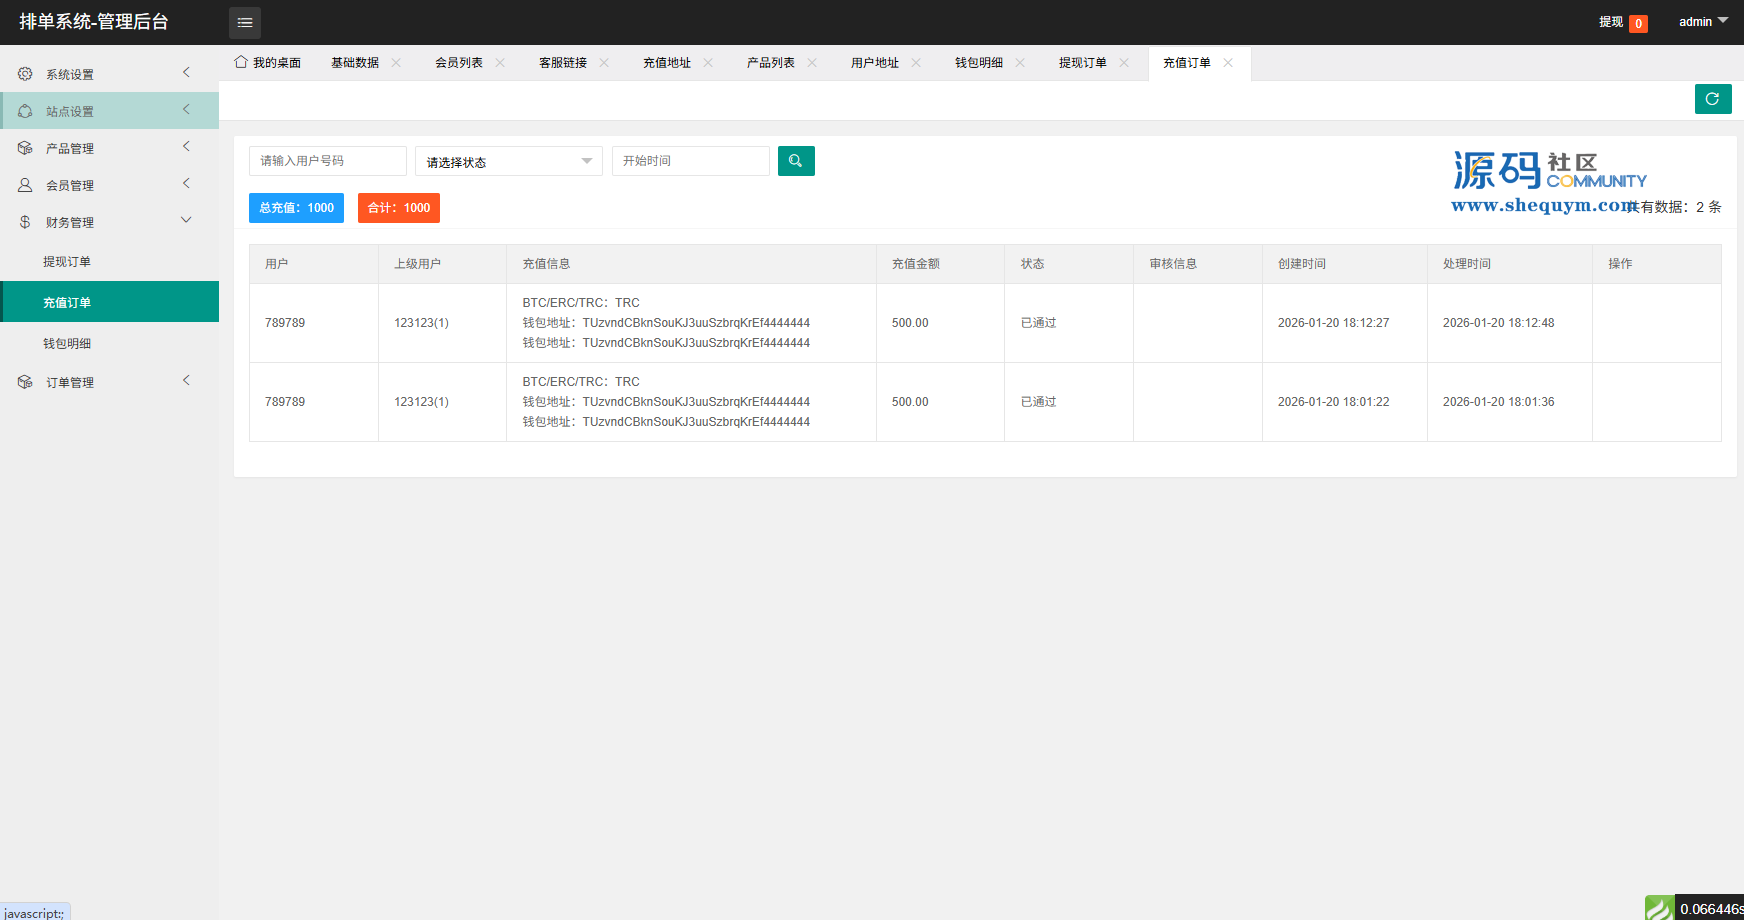Expand 订单管理 sidebar menu
Image resolution: width=1744 pixels, height=920 pixels.
[x=109, y=382]
